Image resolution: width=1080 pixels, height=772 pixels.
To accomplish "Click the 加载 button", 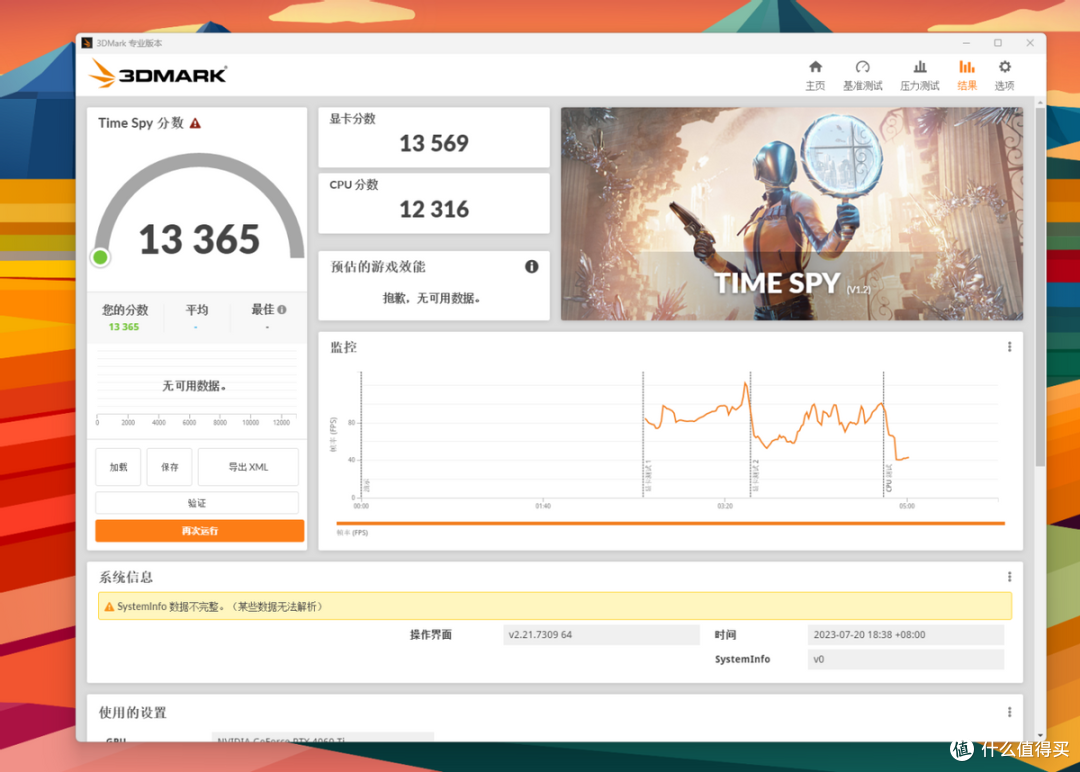I will (118, 467).
